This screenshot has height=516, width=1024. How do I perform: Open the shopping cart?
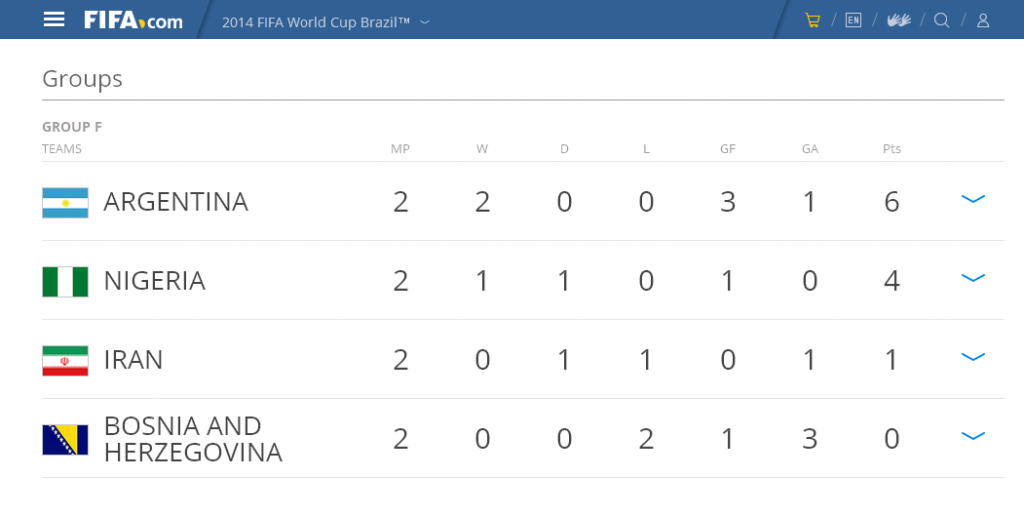[x=812, y=20]
